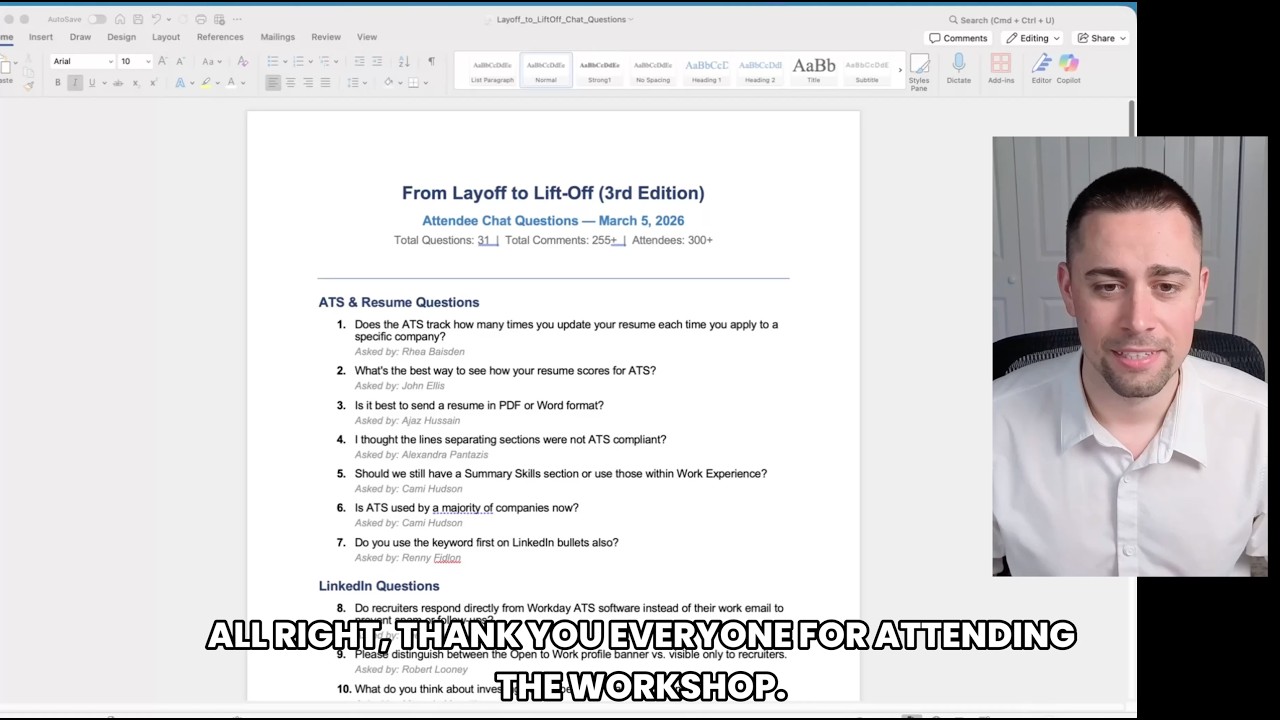Toggle subscript formatting
Viewport: 1280px width, 720px height.
(137, 82)
